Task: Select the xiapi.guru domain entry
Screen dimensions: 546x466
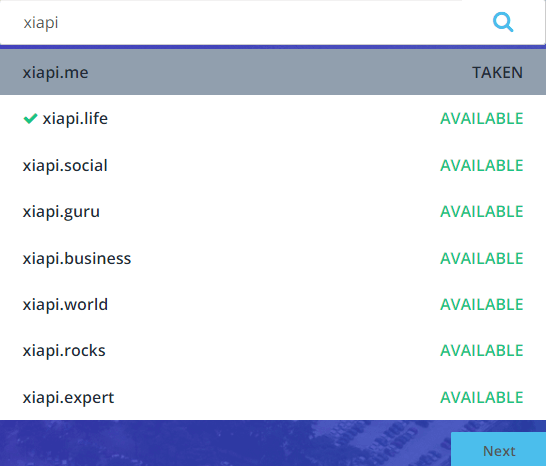Action: click(273, 211)
